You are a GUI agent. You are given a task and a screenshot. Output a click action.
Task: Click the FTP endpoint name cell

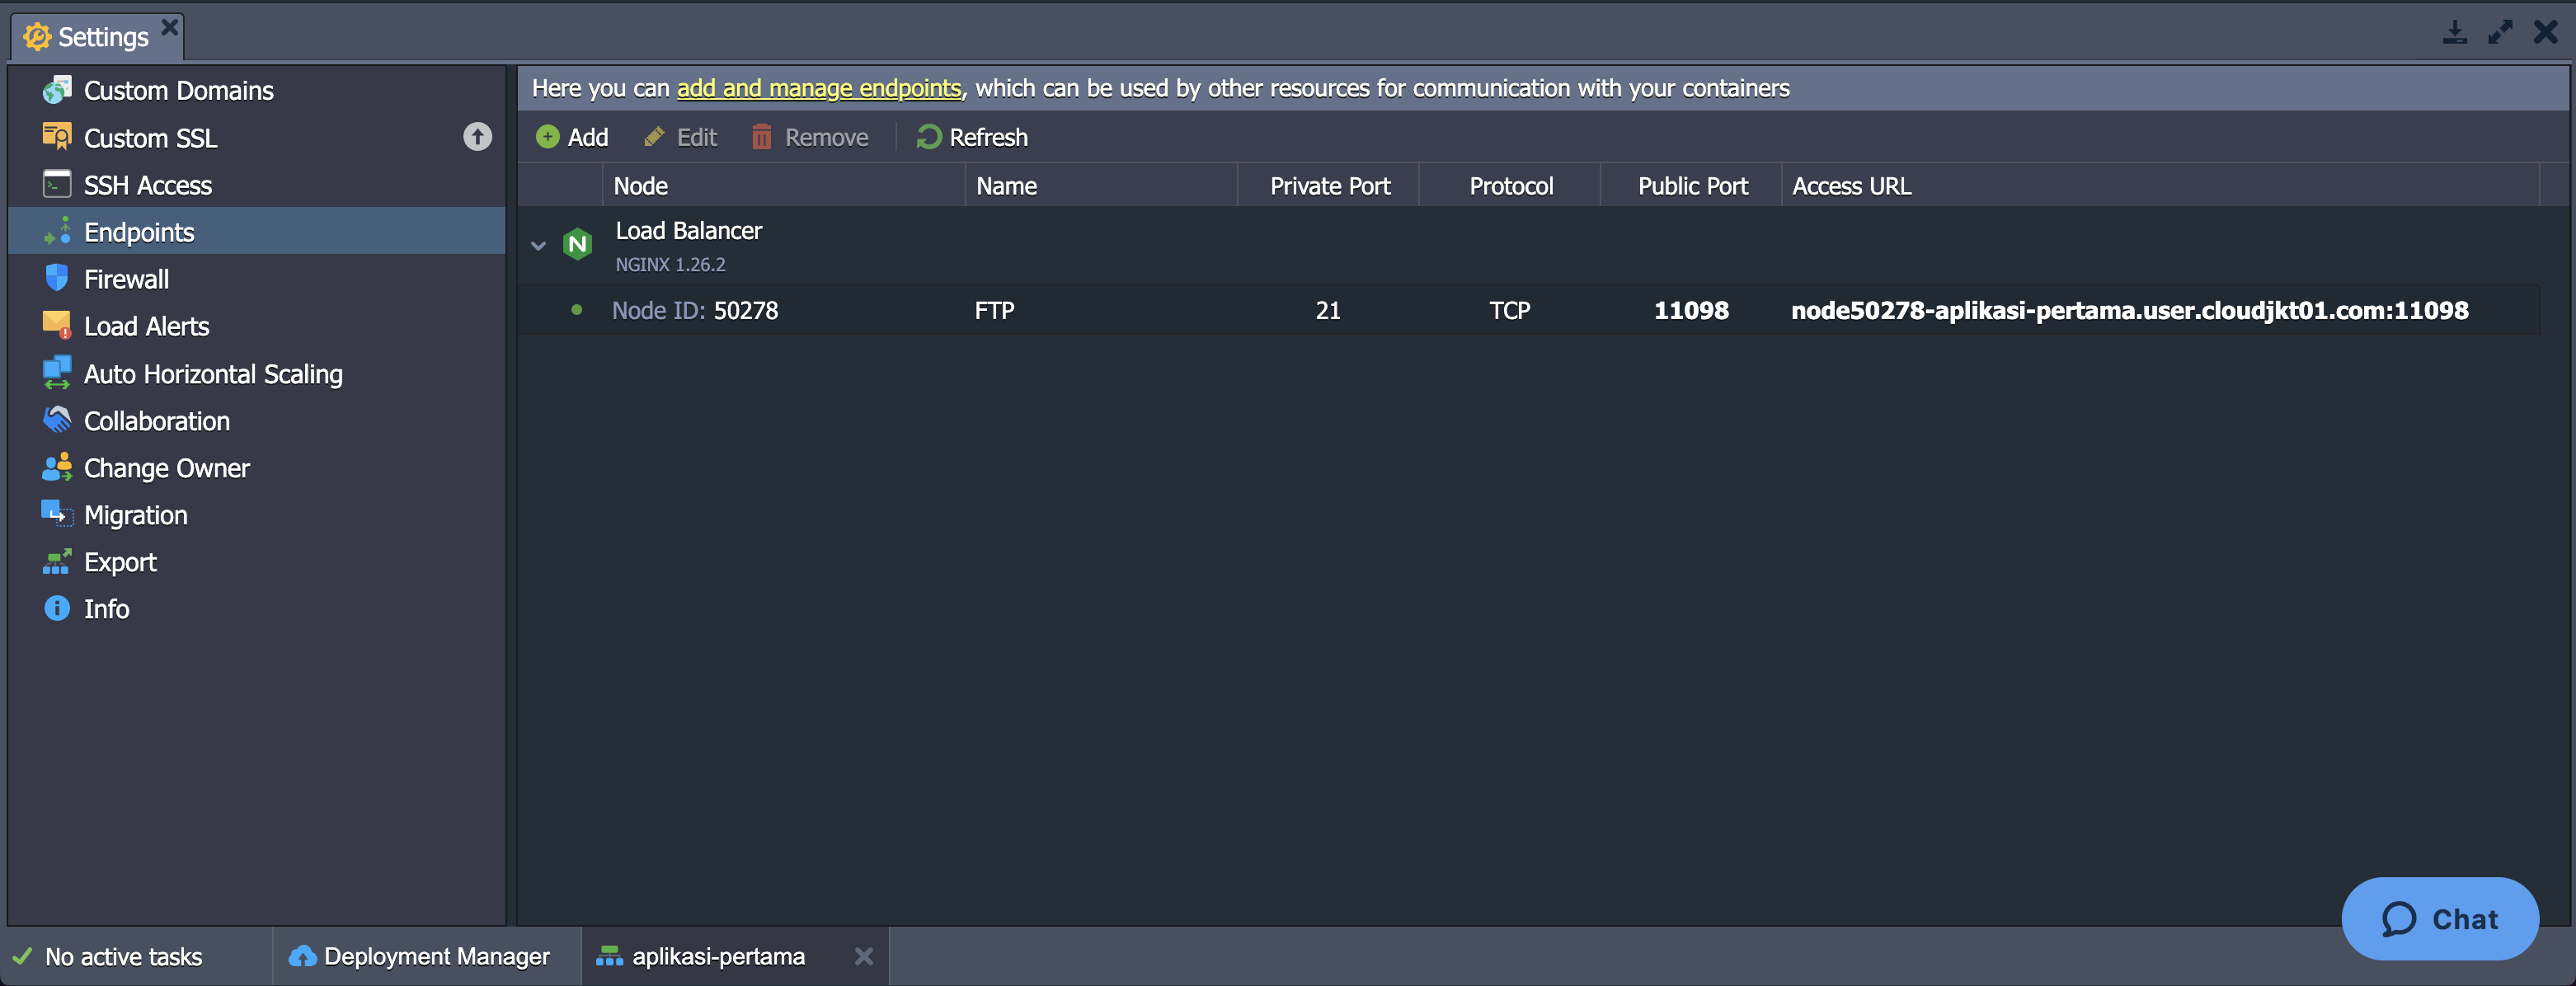point(994,310)
